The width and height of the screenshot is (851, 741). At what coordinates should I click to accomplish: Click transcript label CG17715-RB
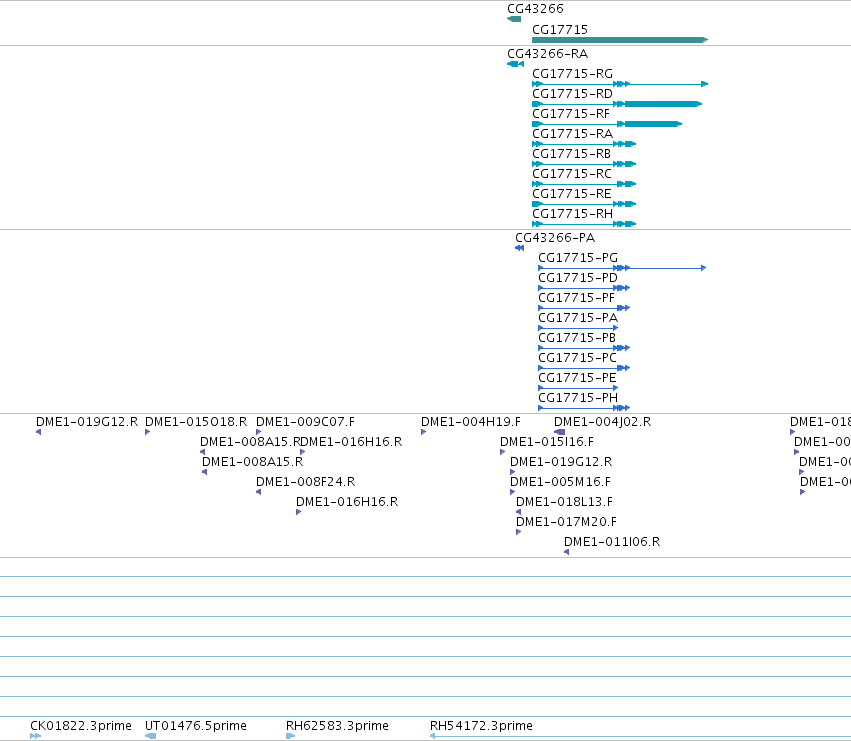point(571,154)
